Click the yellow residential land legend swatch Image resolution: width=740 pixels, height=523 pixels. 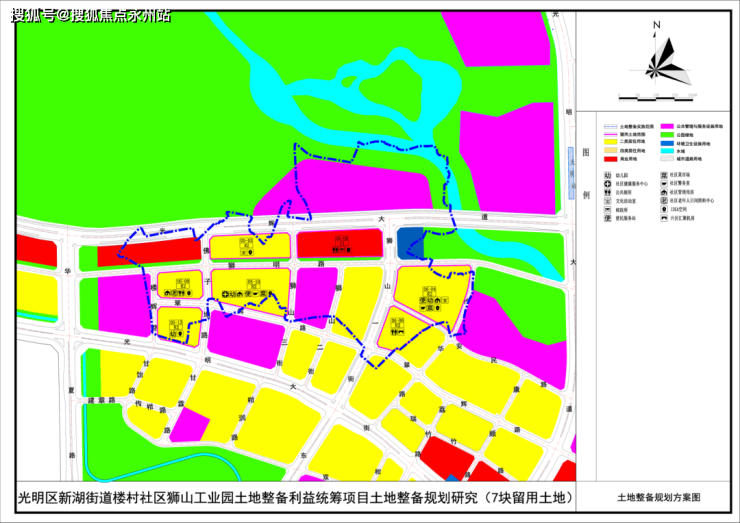611,142
